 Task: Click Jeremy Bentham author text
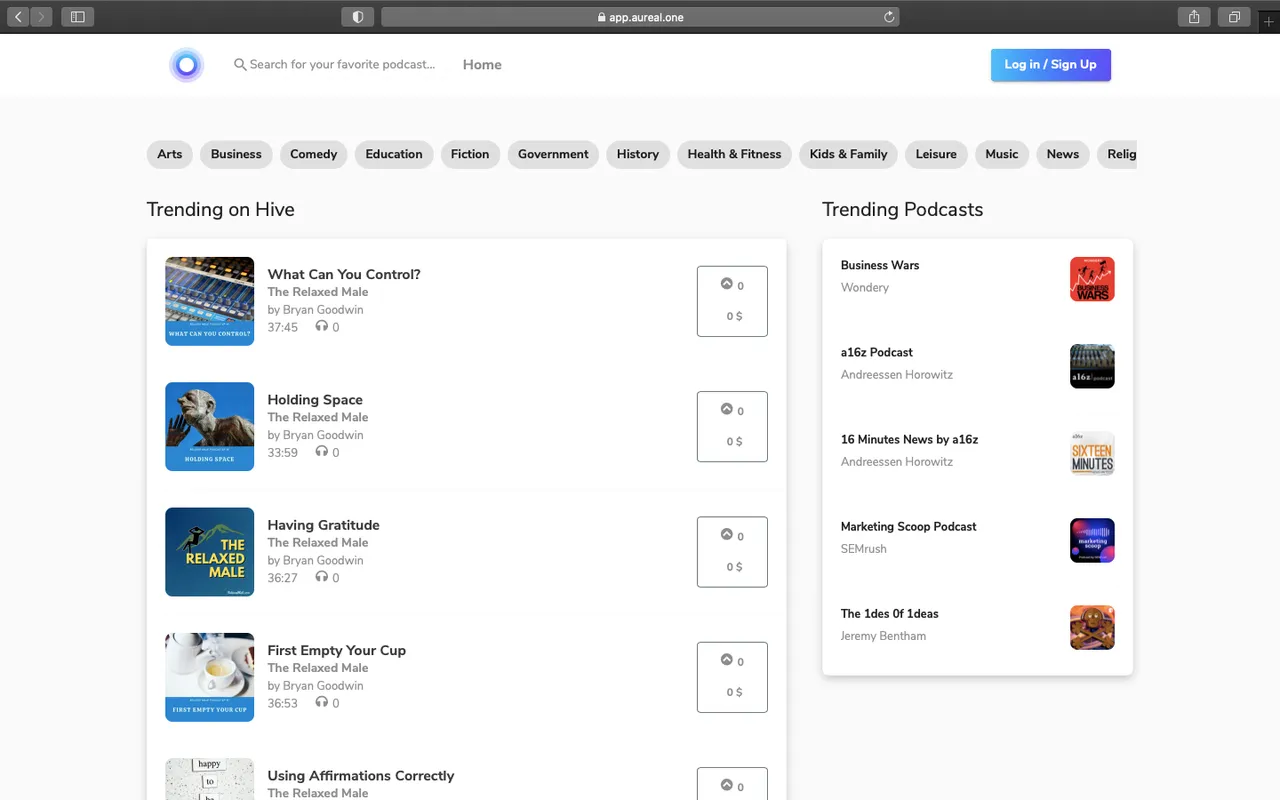point(883,636)
